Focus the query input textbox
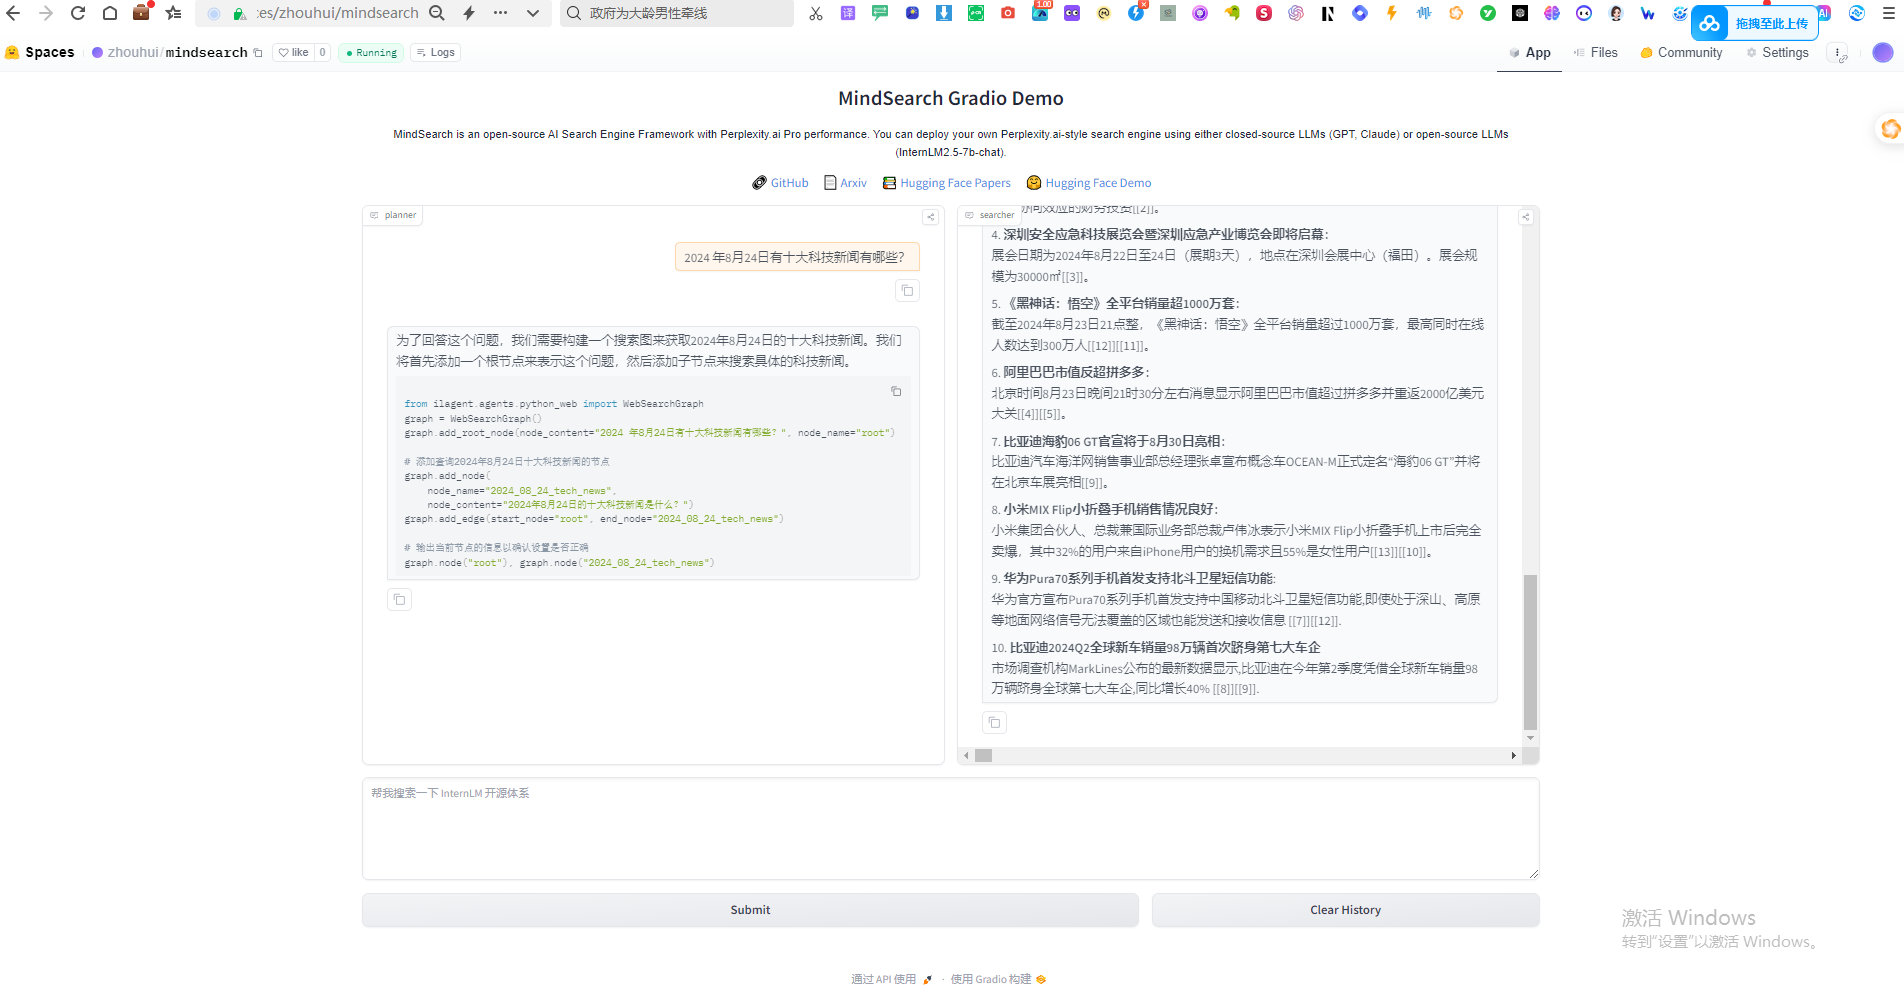1904x999 pixels. (x=950, y=829)
